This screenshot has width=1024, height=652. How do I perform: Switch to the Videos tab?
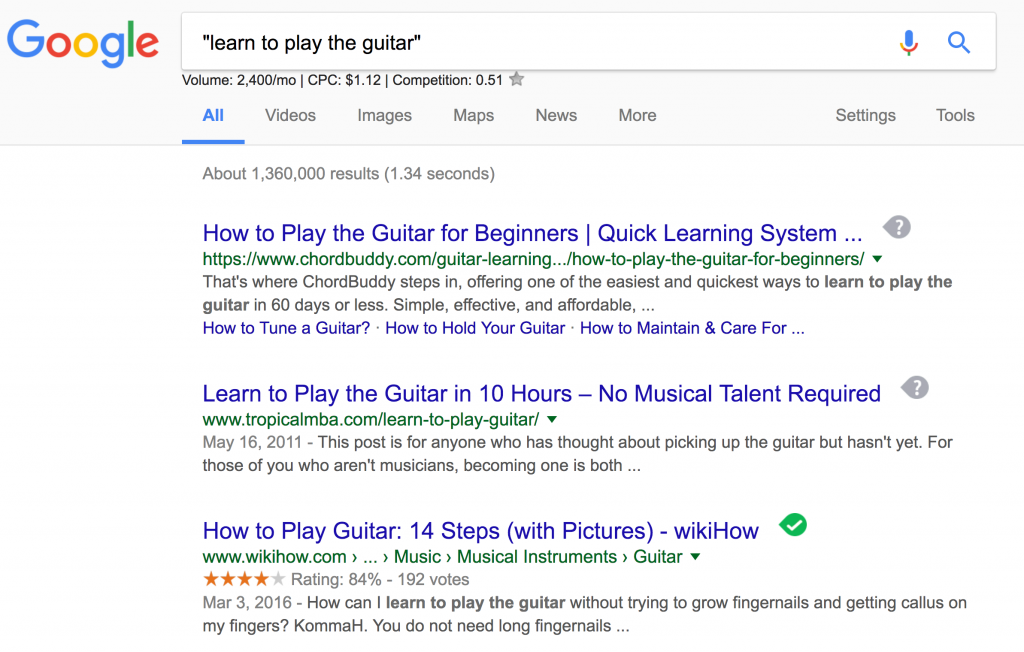(290, 116)
